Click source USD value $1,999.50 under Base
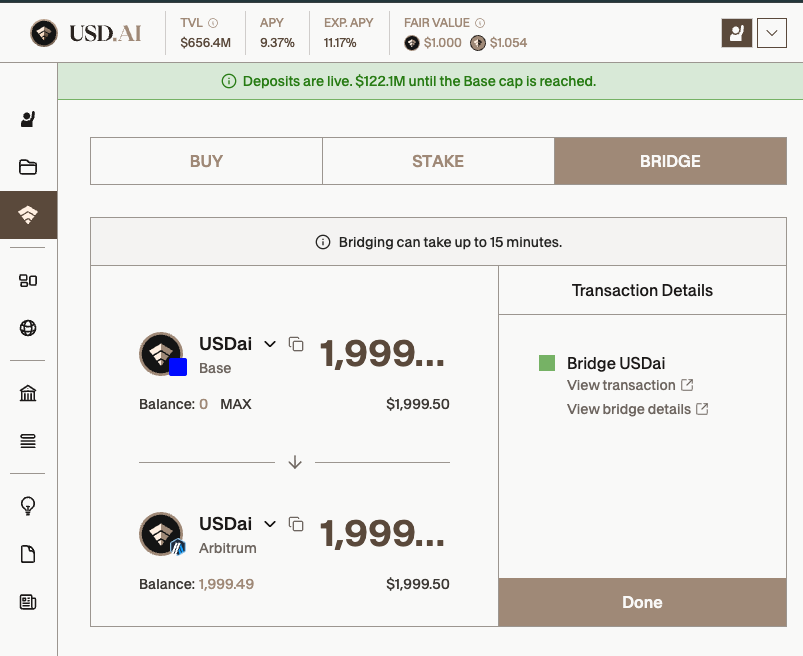 tap(418, 404)
